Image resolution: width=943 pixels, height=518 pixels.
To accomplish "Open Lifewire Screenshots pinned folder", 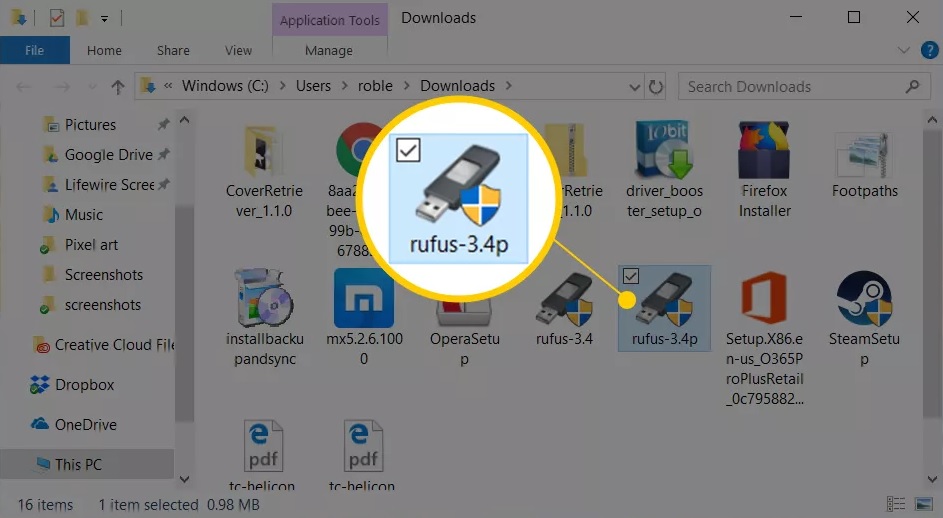I will click(x=109, y=185).
